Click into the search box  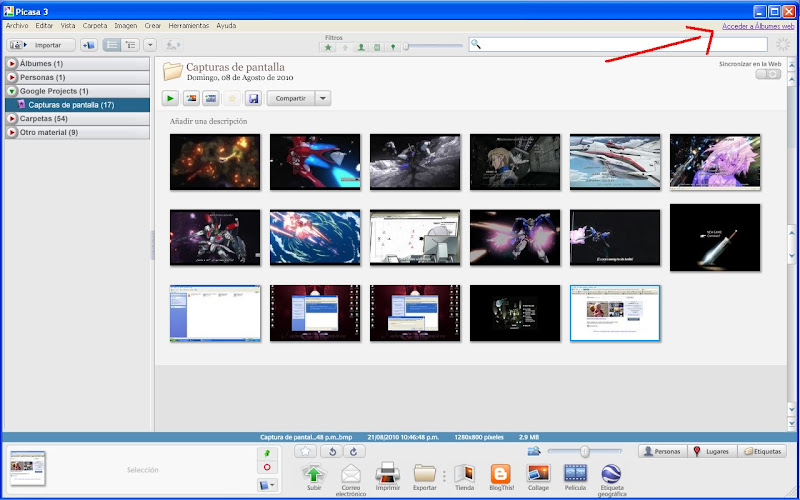(x=618, y=44)
